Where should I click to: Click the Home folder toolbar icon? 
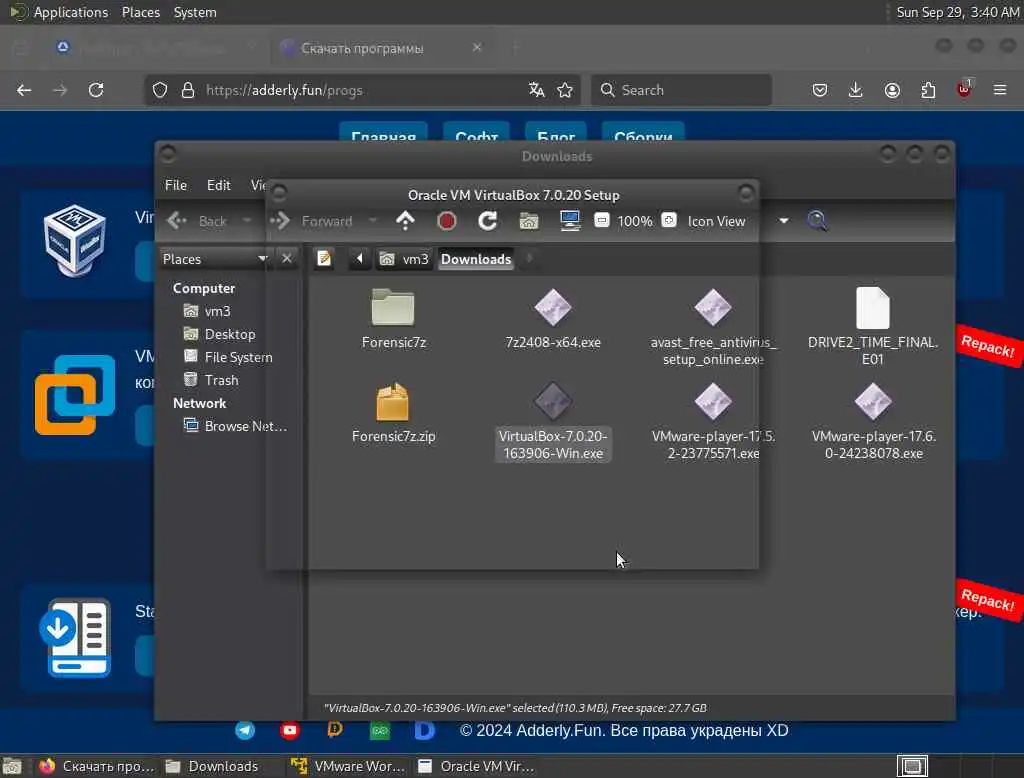point(528,221)
